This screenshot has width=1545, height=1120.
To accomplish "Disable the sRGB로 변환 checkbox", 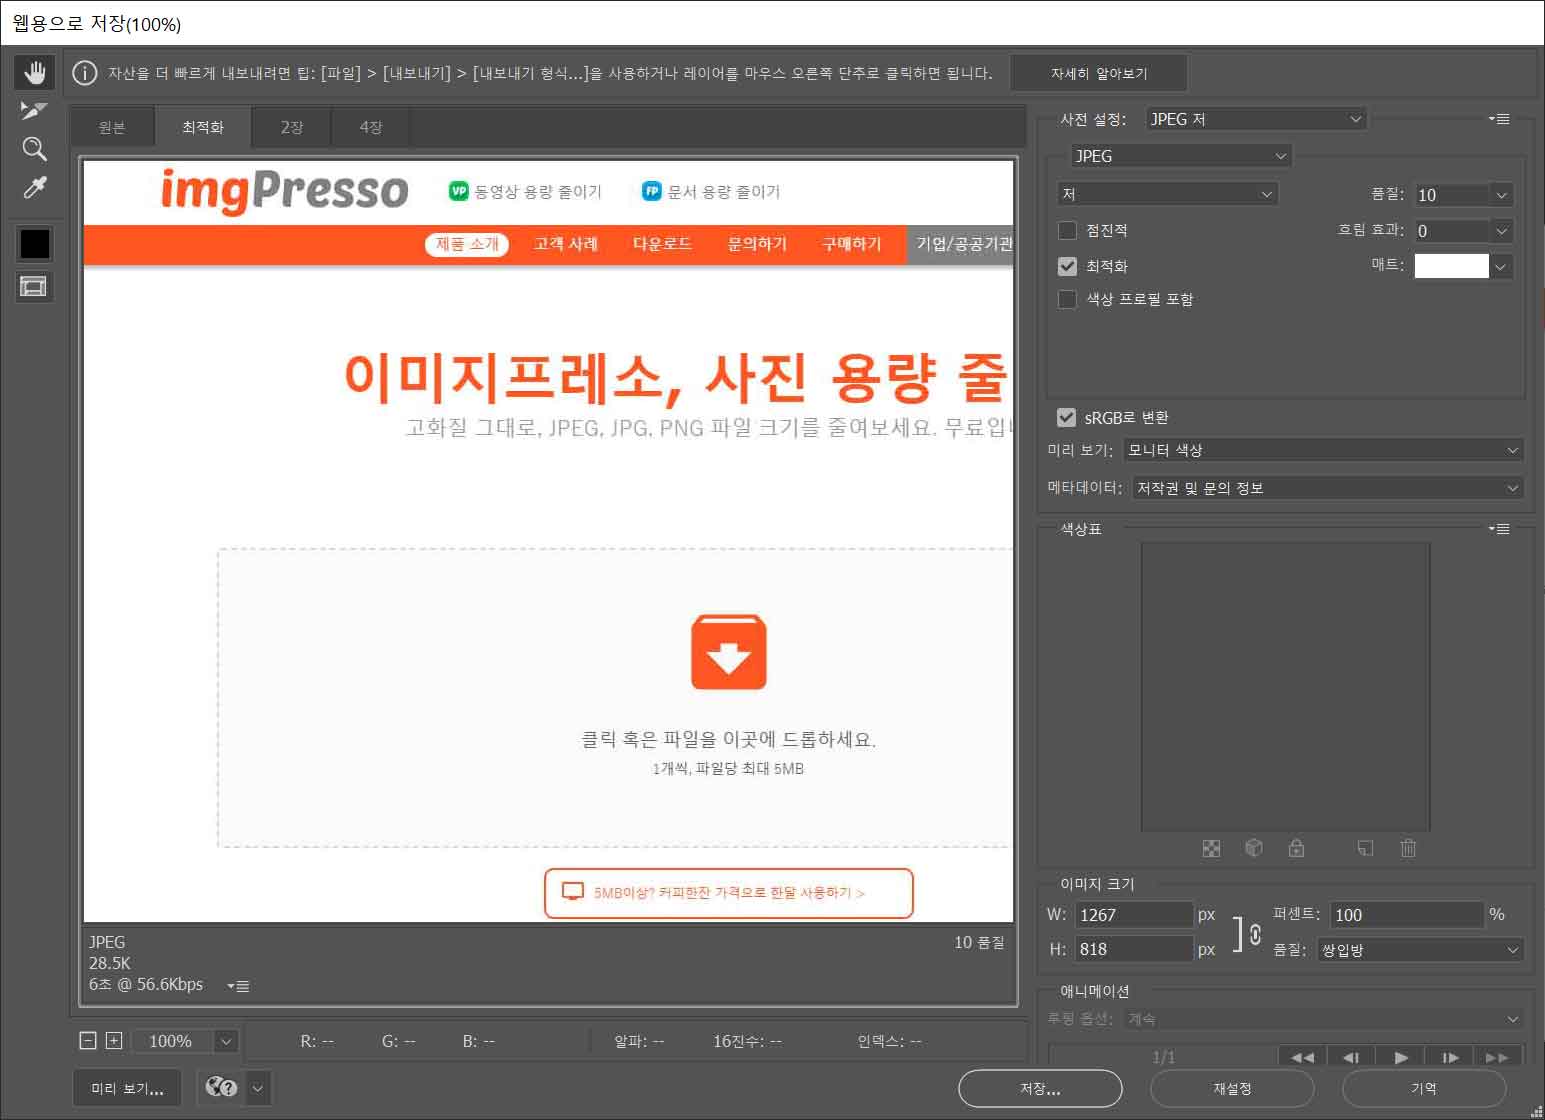I will (1066, 417).
